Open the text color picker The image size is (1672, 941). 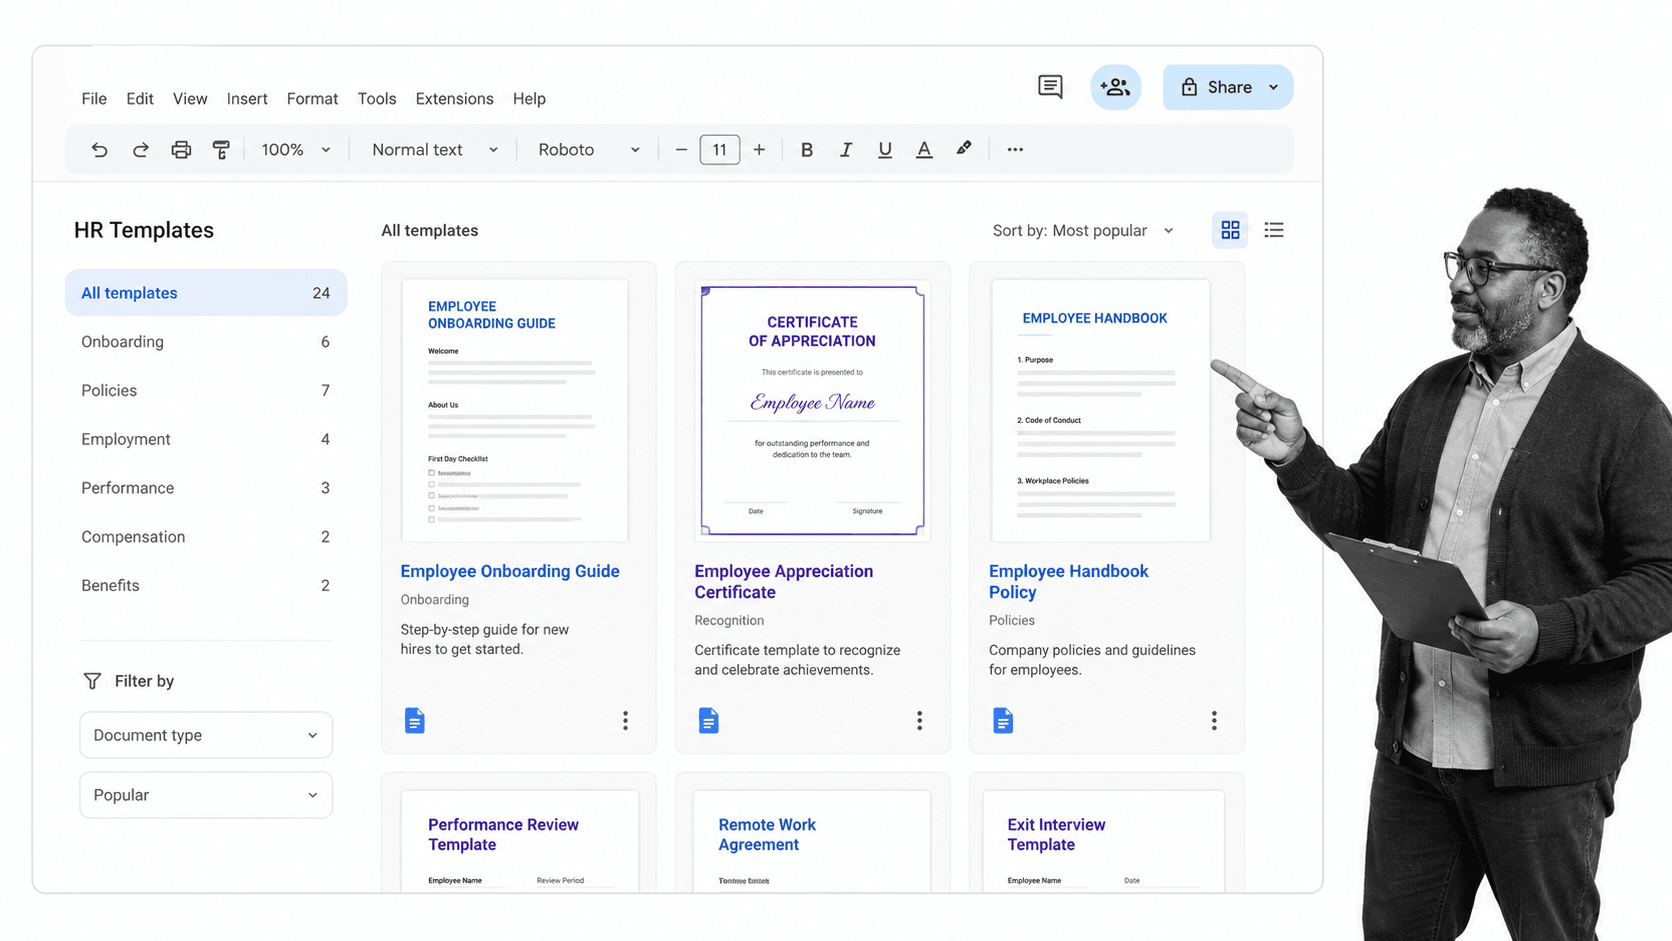click(924, 150)
